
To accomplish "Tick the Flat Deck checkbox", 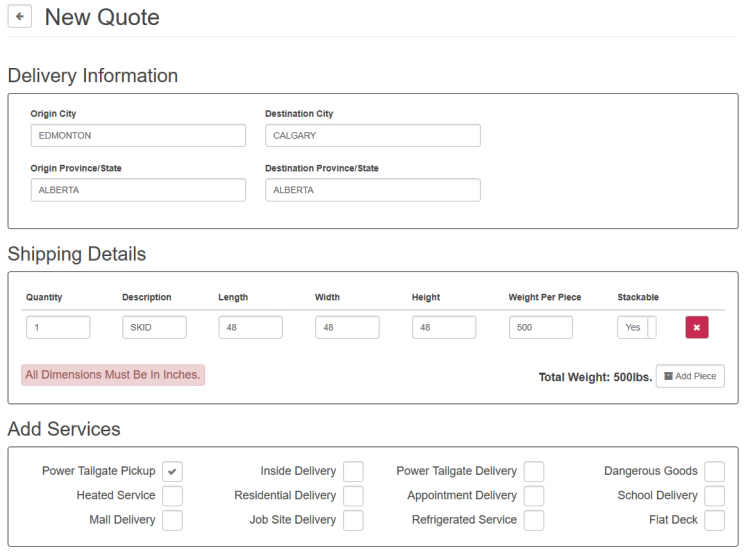I will click(714, 520).
